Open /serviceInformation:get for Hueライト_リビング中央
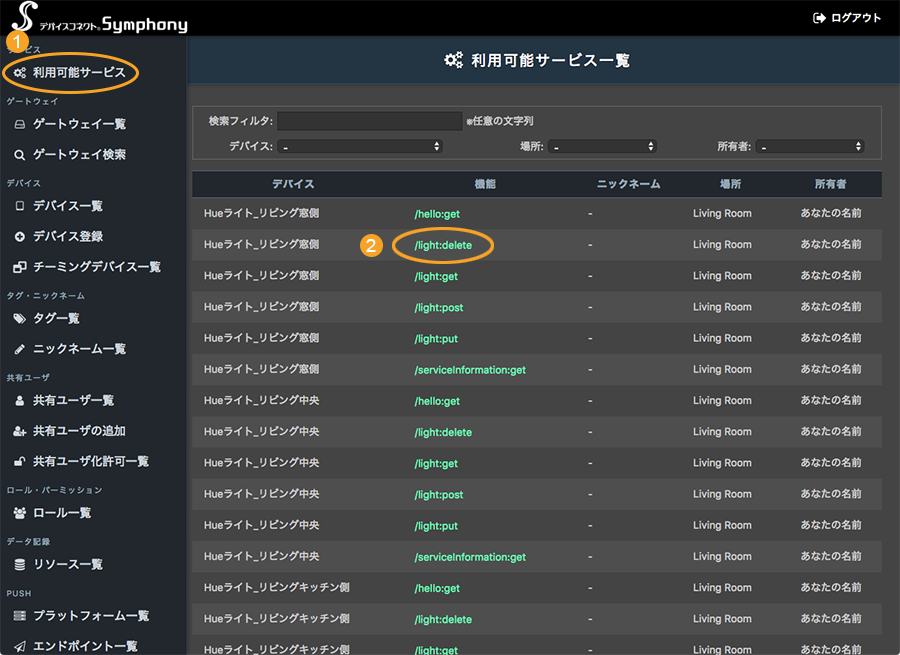Viewport: 900px width, 655px height. [470, 557]
